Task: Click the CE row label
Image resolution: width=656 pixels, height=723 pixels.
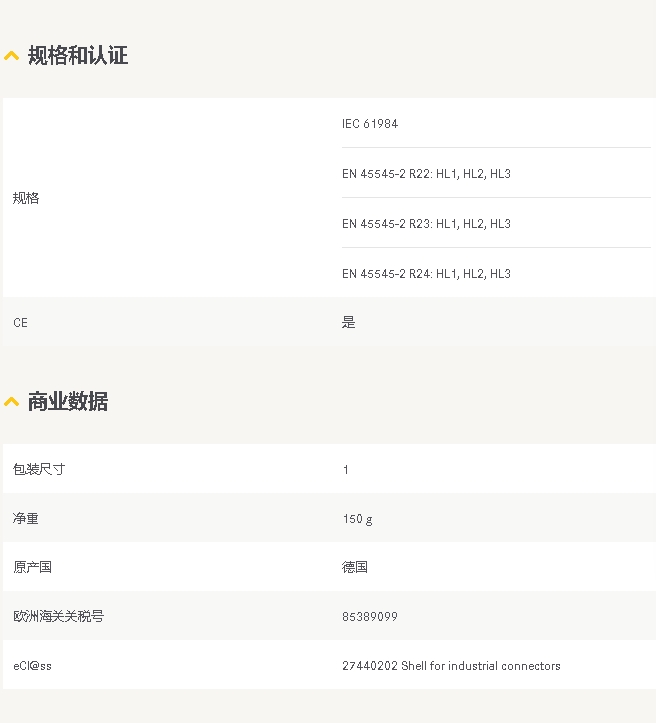Action: (x=20, y=323)
